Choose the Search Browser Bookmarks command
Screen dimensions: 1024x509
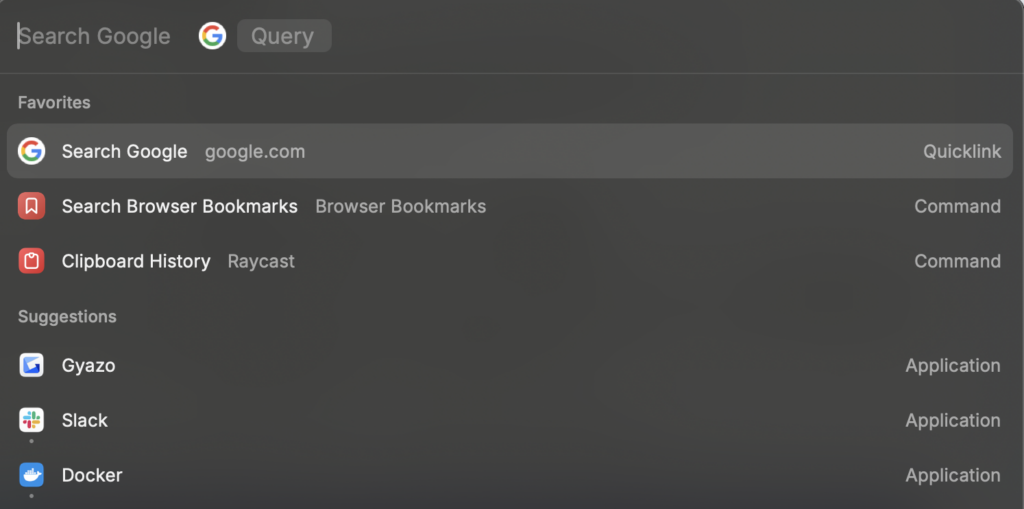[x=179, y=206]
